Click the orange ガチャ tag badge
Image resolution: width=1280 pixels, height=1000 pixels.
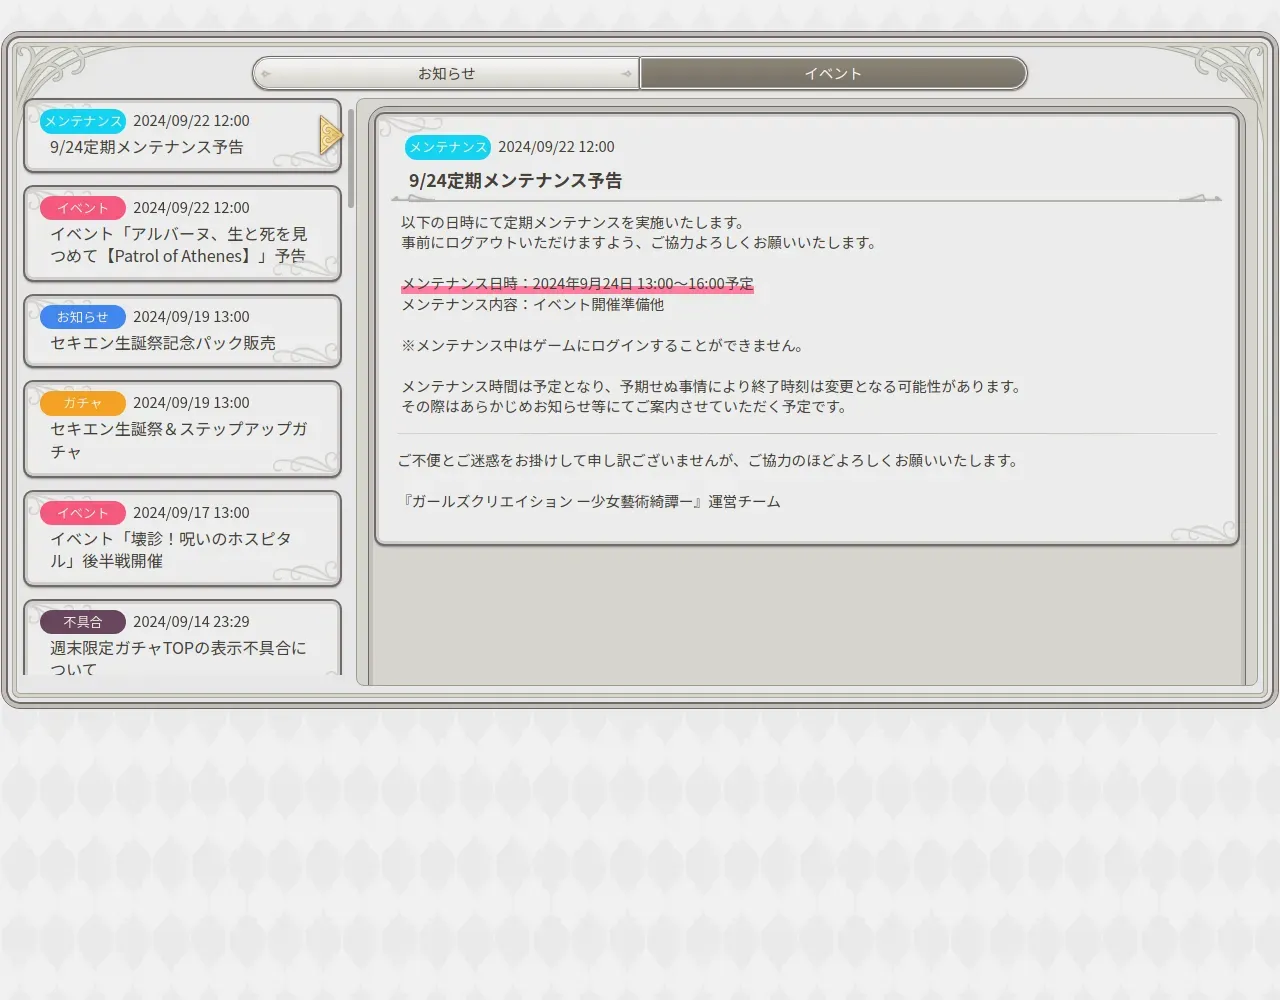[x=83, y=403]
